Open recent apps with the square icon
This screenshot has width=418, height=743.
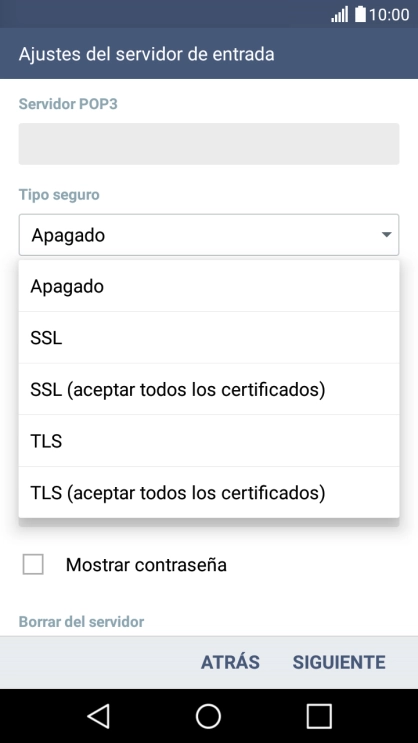click(319, 716)
